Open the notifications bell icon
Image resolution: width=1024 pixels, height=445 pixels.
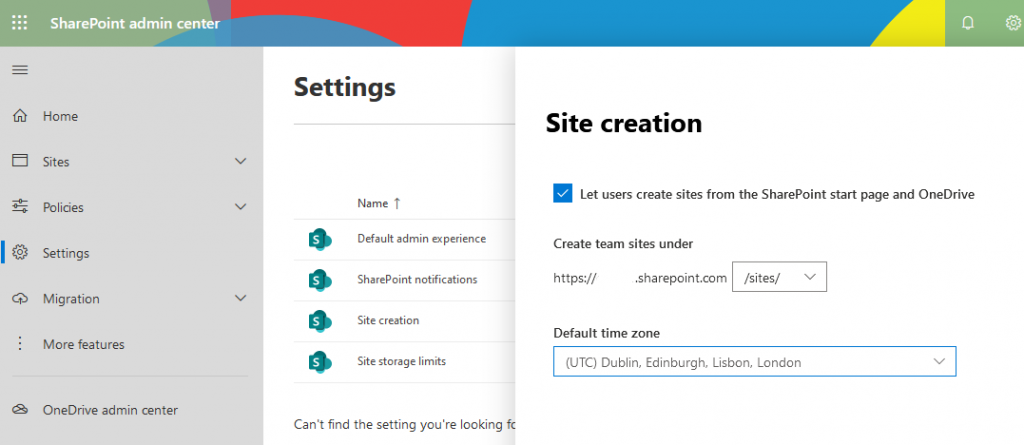tap(968, 24)
